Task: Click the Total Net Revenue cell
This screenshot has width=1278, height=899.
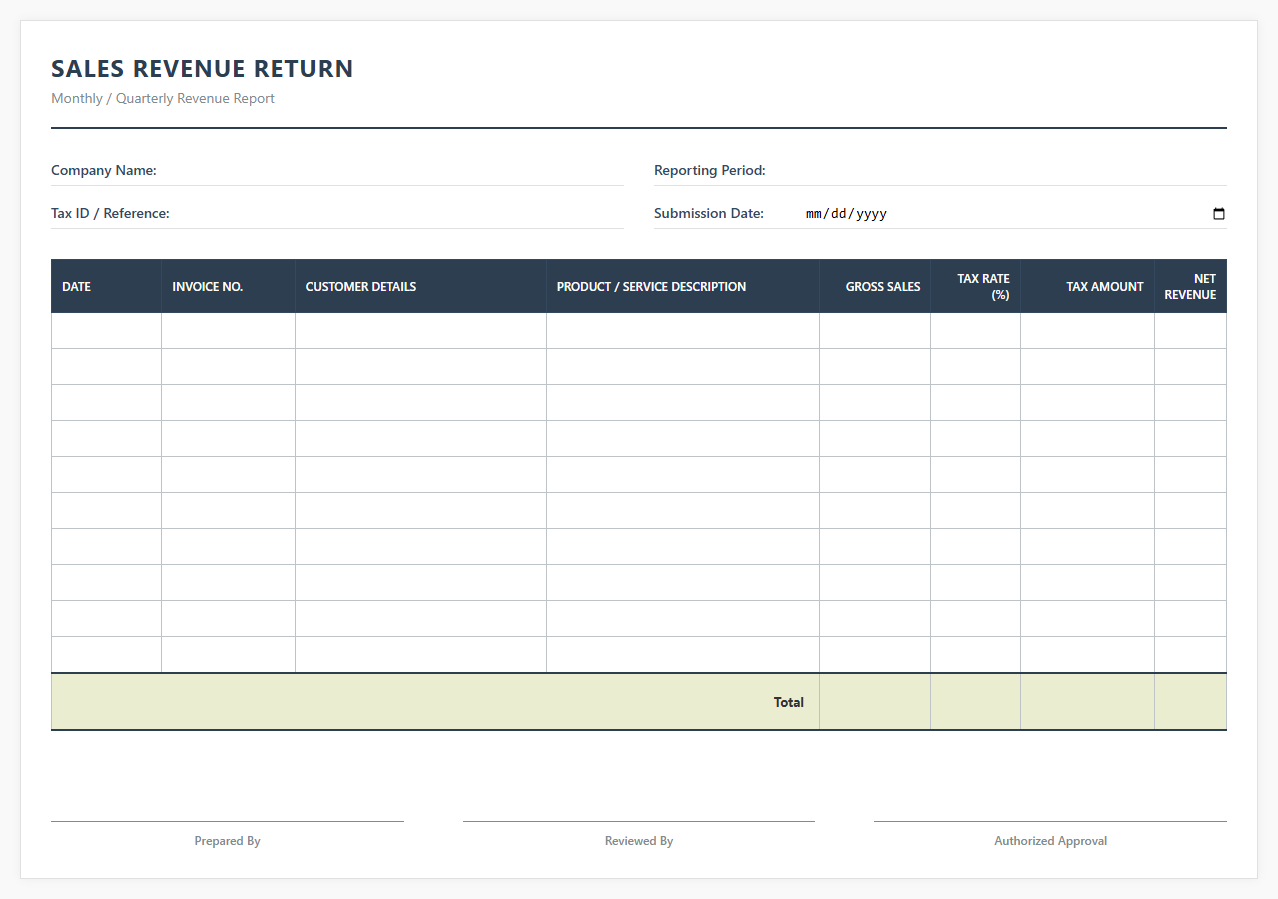Action: [x=1190, y=702]
